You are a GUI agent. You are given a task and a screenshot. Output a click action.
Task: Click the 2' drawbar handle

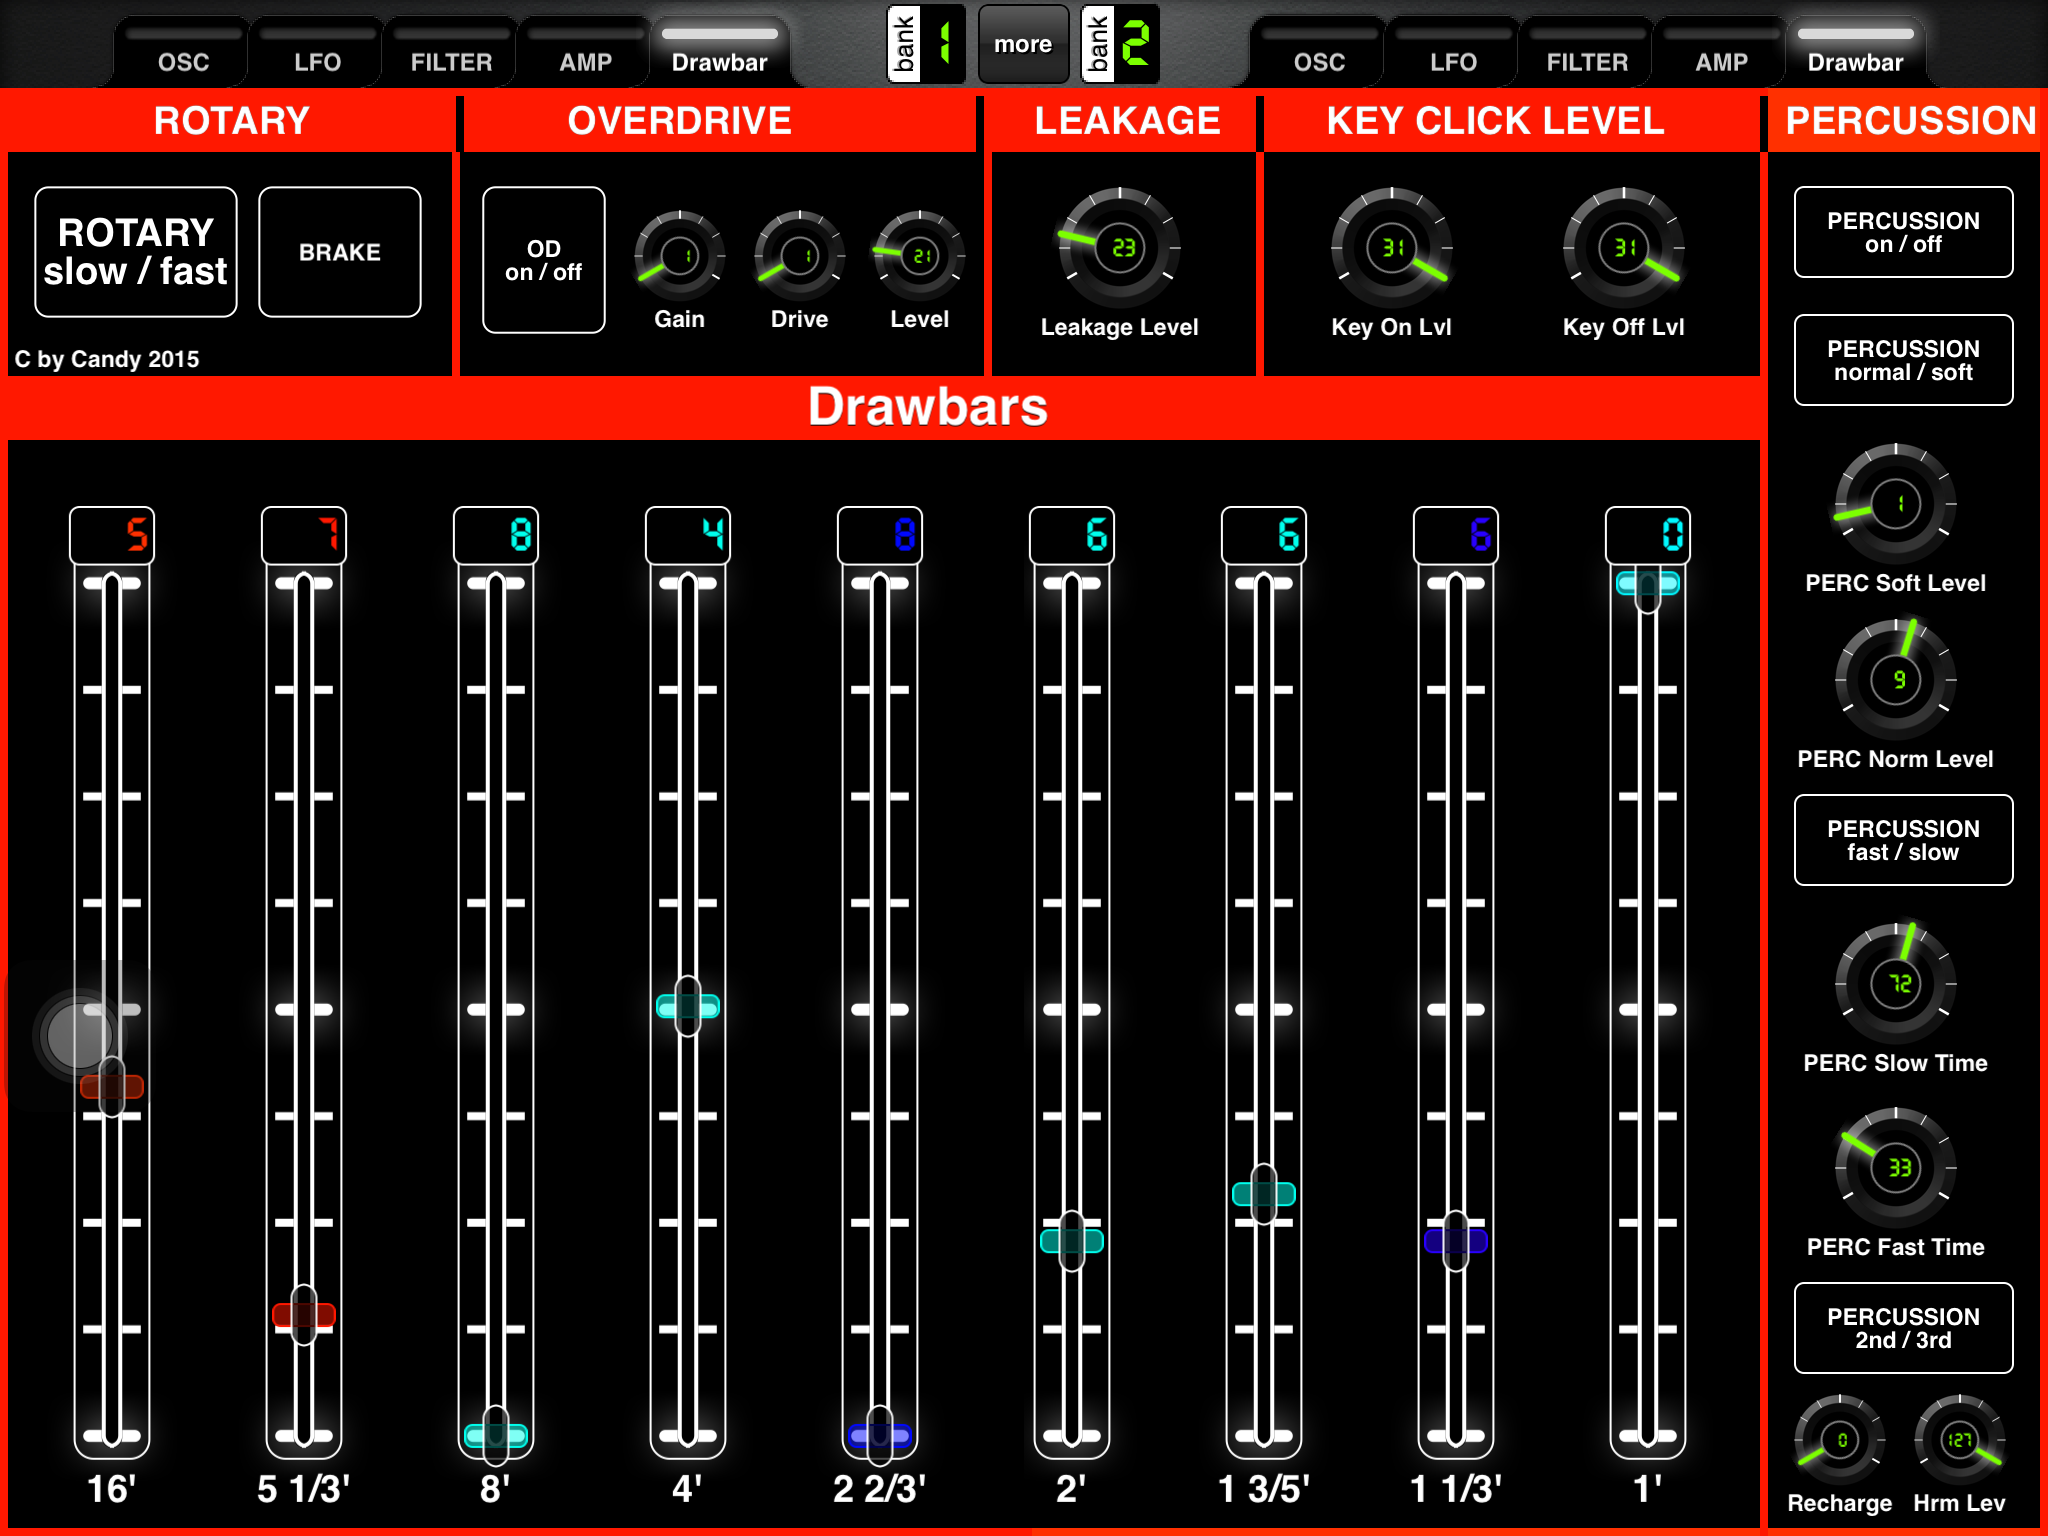click(1072, 1241)
